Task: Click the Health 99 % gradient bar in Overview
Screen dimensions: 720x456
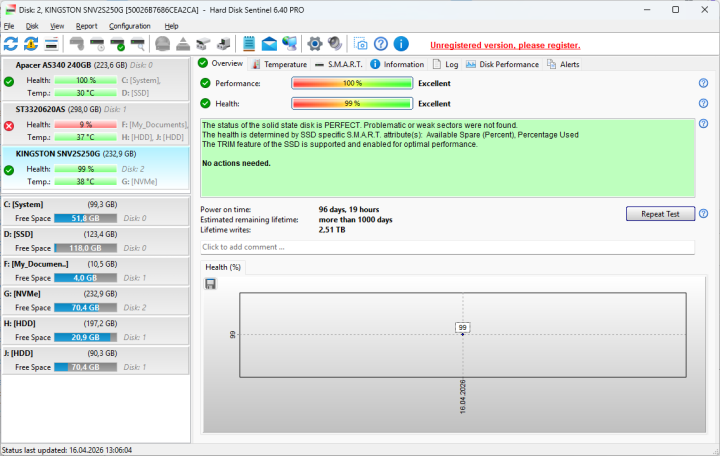Action: (352, 103)
